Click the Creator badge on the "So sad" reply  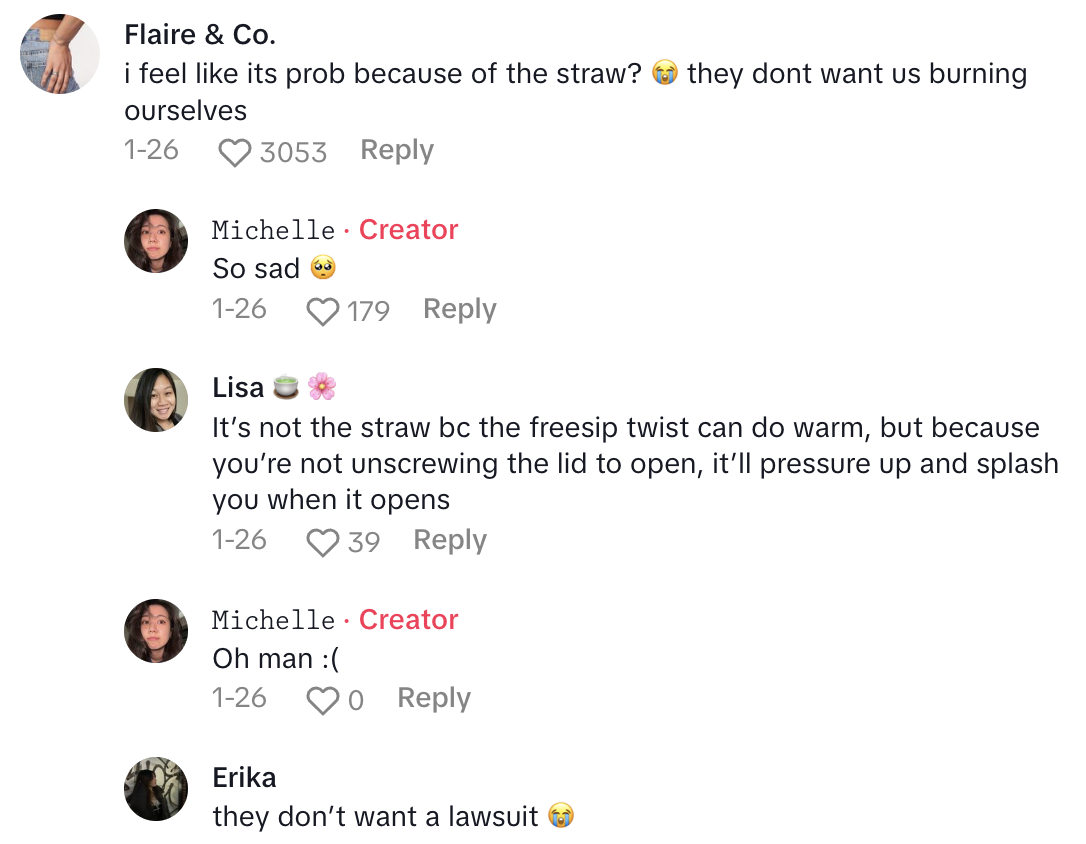click(x=408, y=230)
